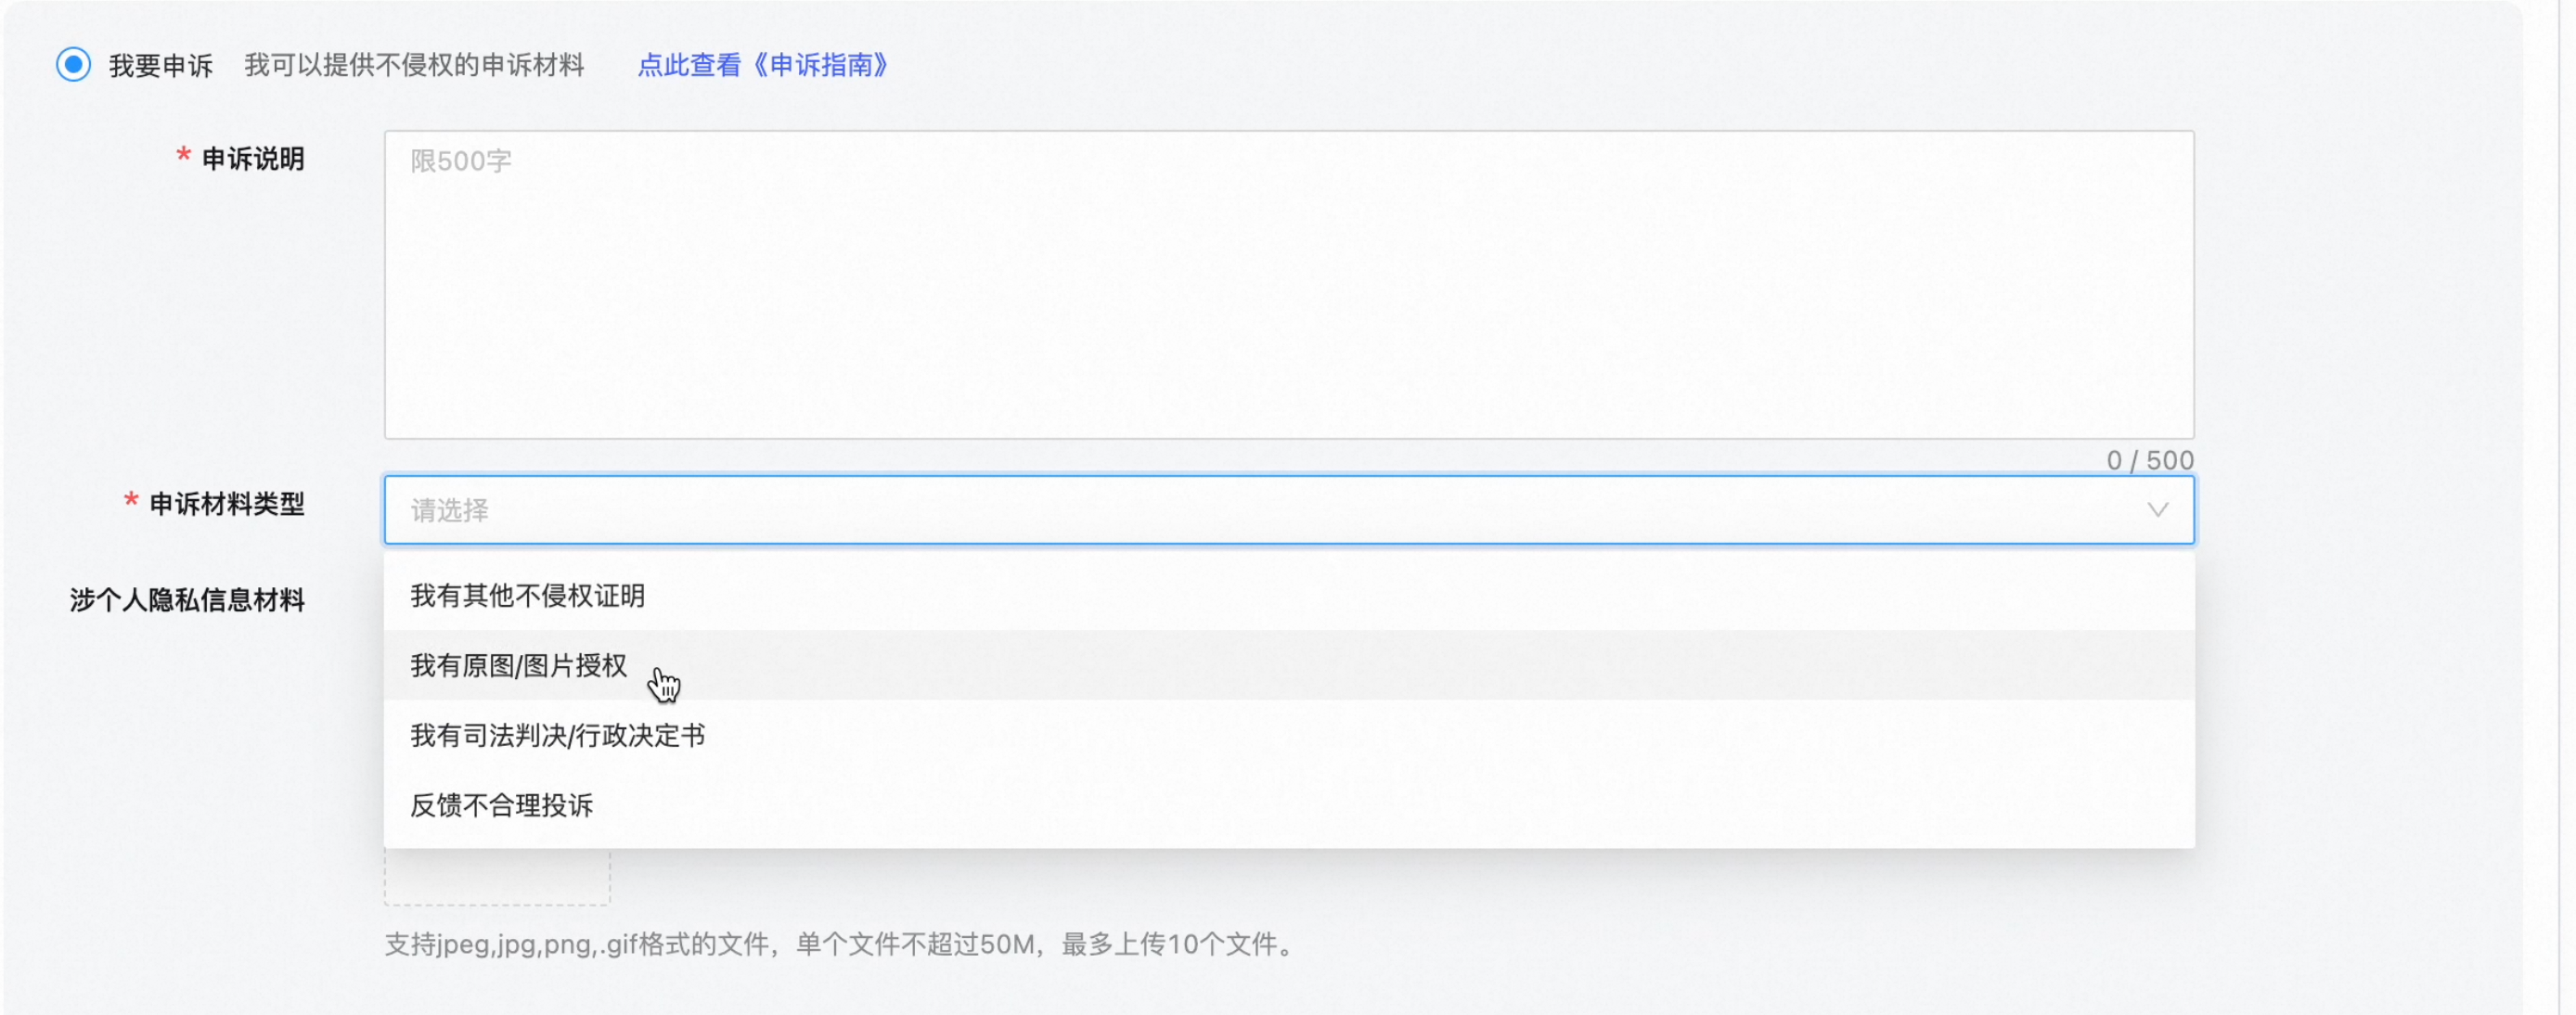Image resolution: width=2576 pixels, height=1015 pixels.
Task: Click the 申诉材料类型 field label
Action: click(x=227, y=504)
